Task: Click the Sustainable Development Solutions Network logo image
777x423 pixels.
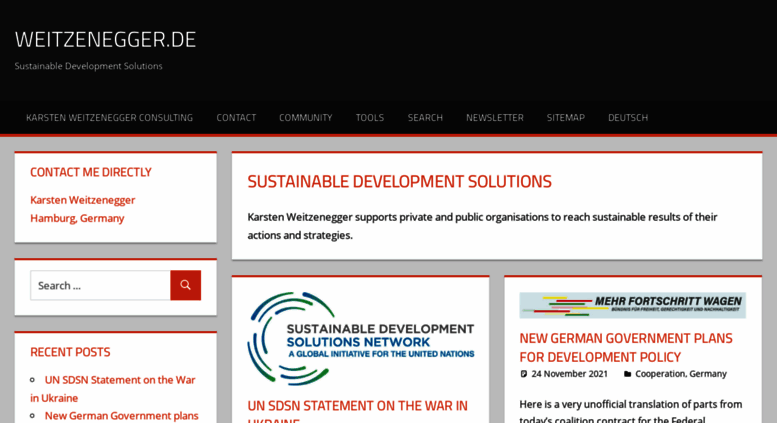Action: [x=361, y=339]
